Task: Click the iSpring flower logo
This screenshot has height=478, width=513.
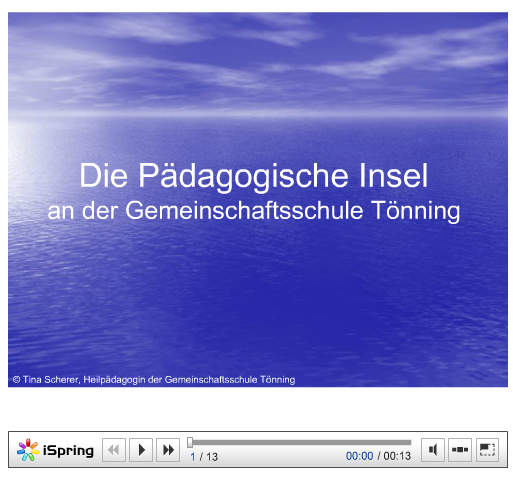Action: click(x=28, y=450)
